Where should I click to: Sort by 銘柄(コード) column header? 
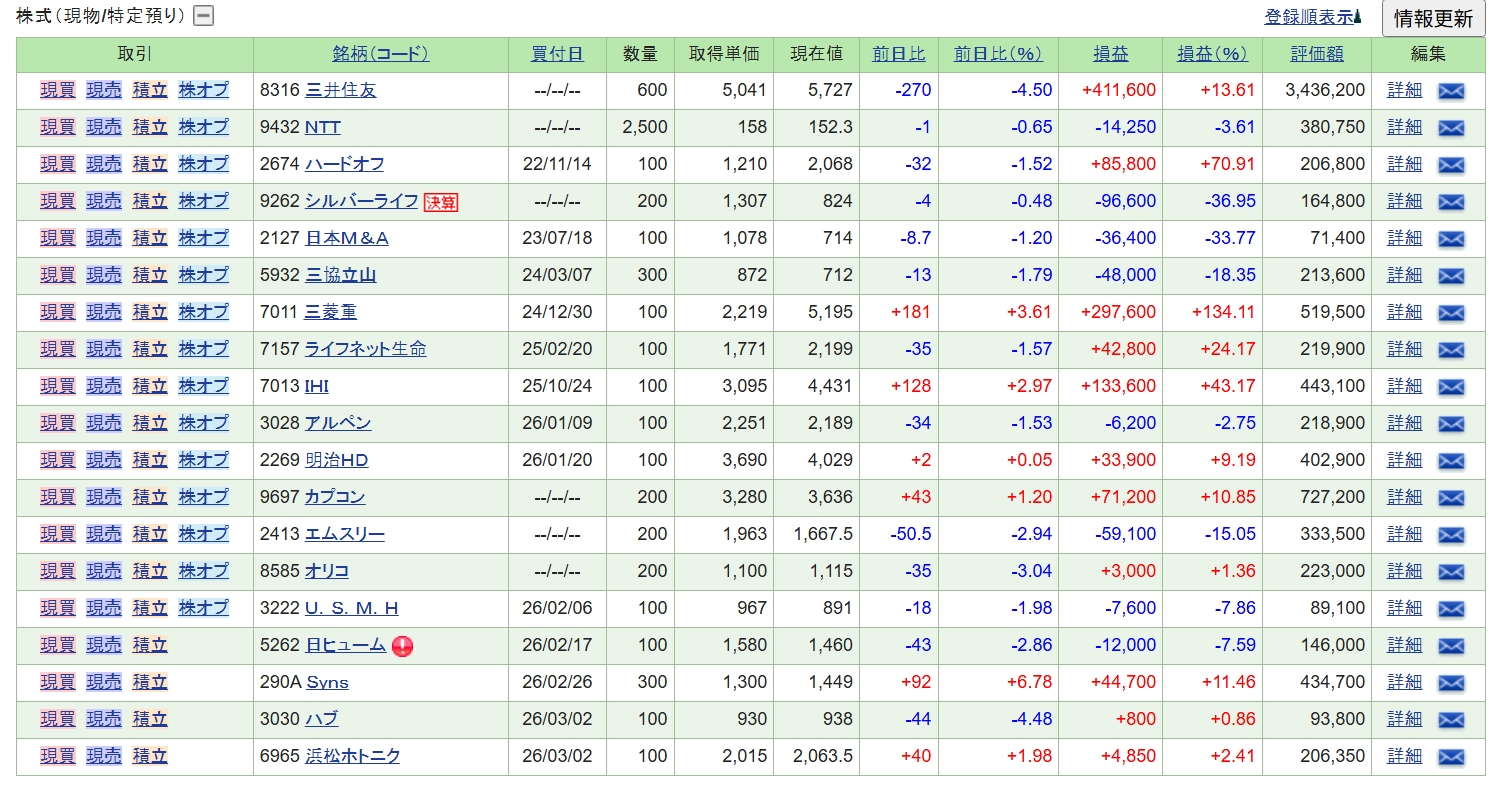tap(380, 54)
